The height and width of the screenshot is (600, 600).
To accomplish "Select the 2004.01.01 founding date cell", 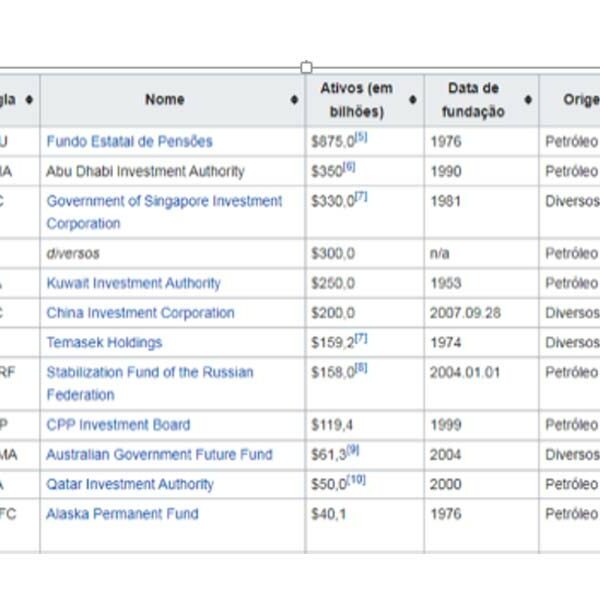I will (481, 383).
